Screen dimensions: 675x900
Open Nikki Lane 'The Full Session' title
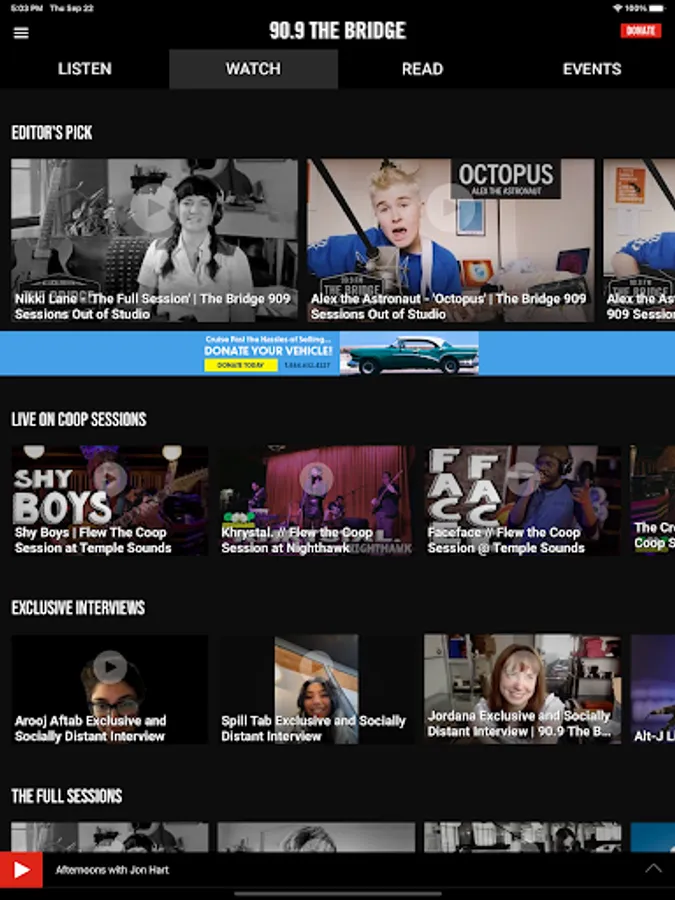pos(153,306)
